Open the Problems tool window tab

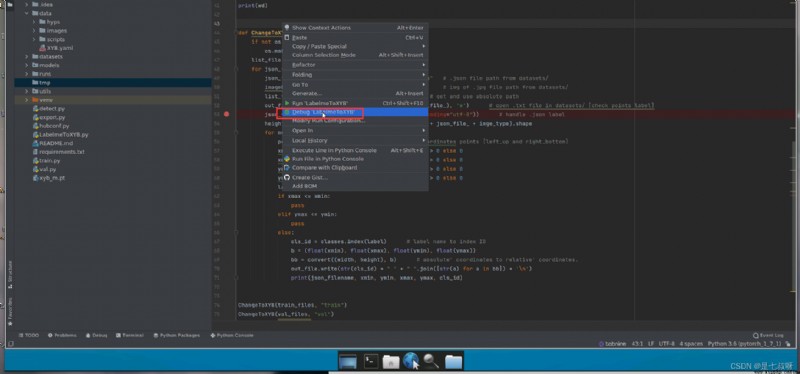[x=62, y=335]
